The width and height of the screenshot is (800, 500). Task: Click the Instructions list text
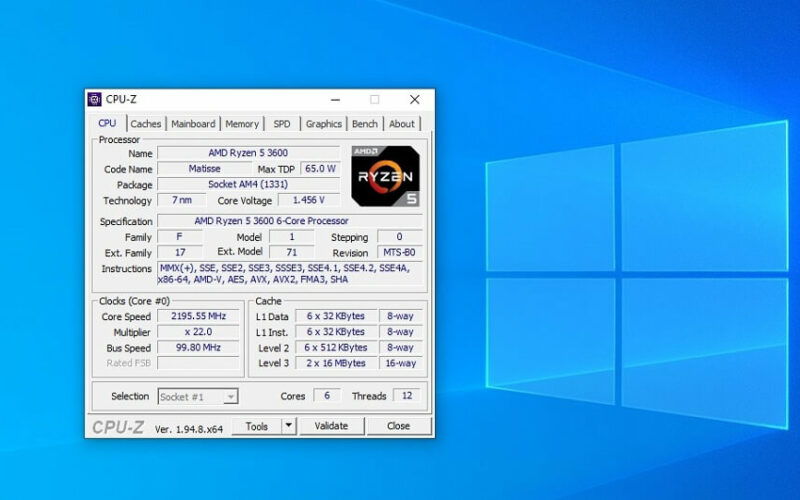pos(290,273)
